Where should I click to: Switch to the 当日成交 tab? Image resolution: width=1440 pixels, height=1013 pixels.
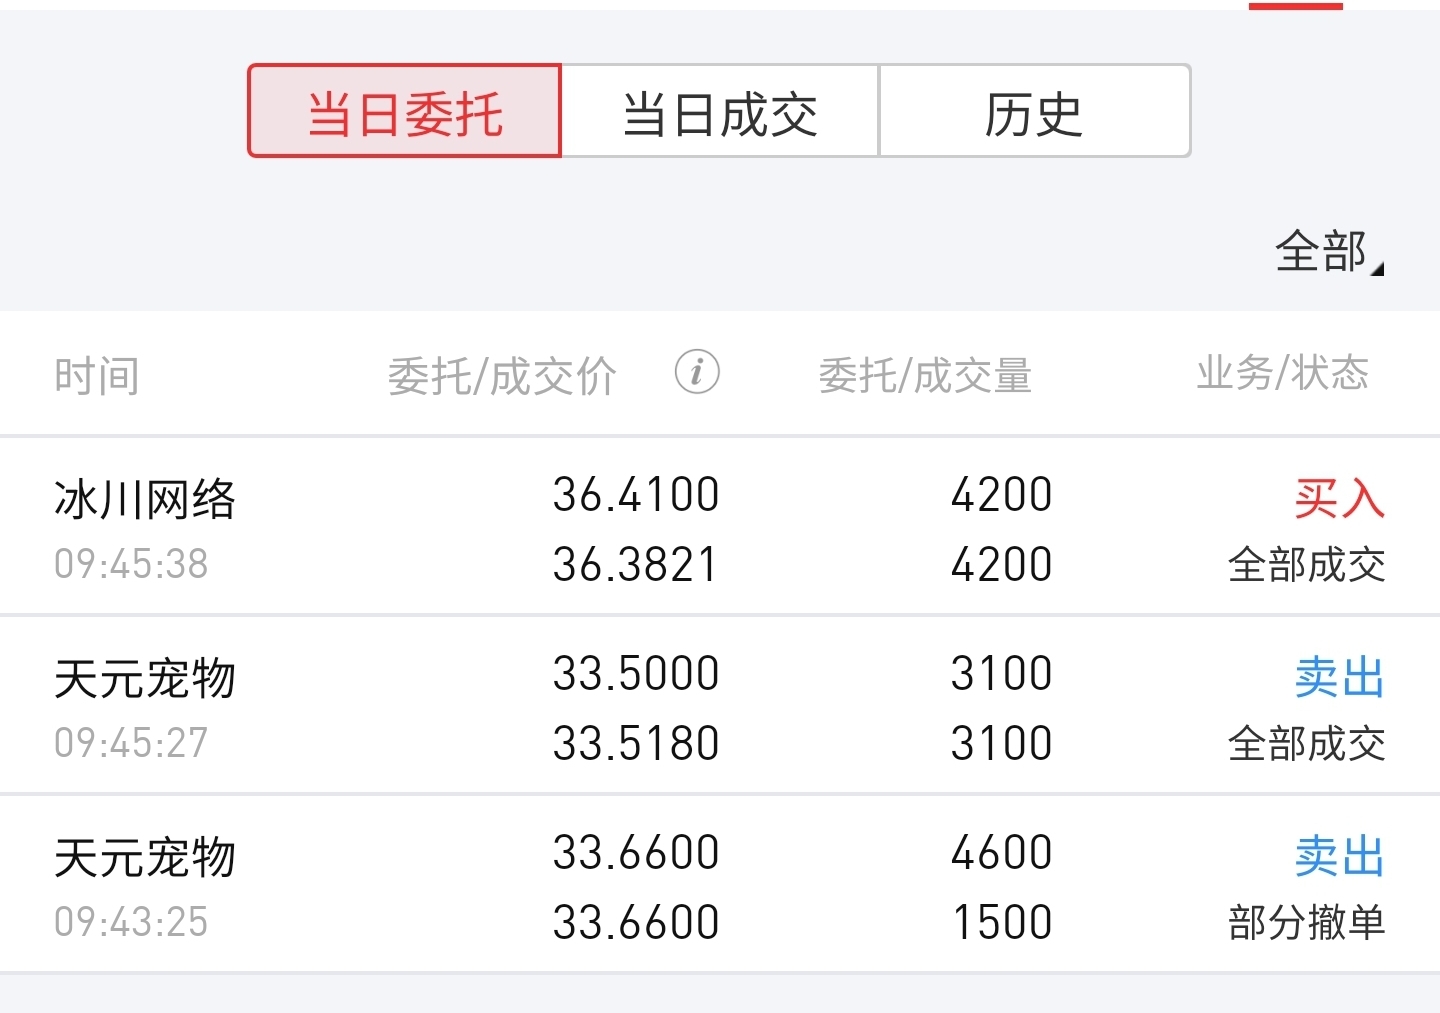[x=720, y=111]
